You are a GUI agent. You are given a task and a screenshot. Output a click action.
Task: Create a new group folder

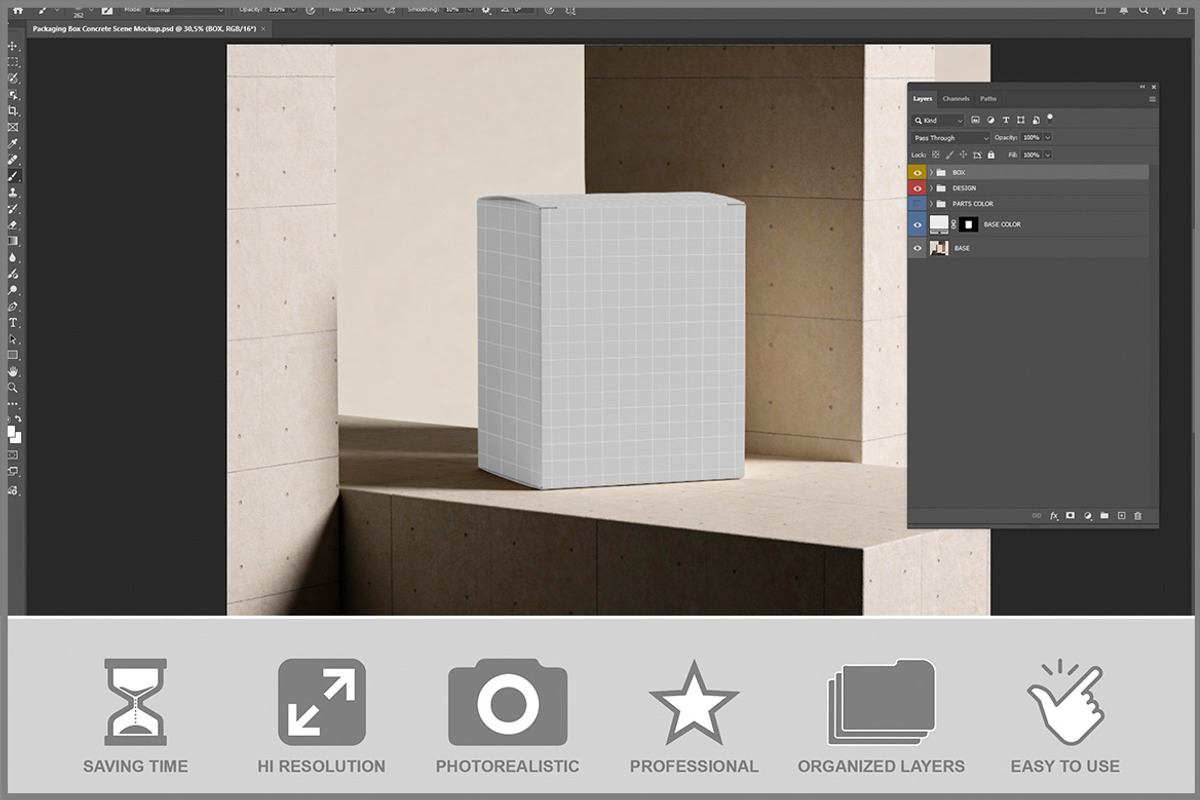point(1104,515)
